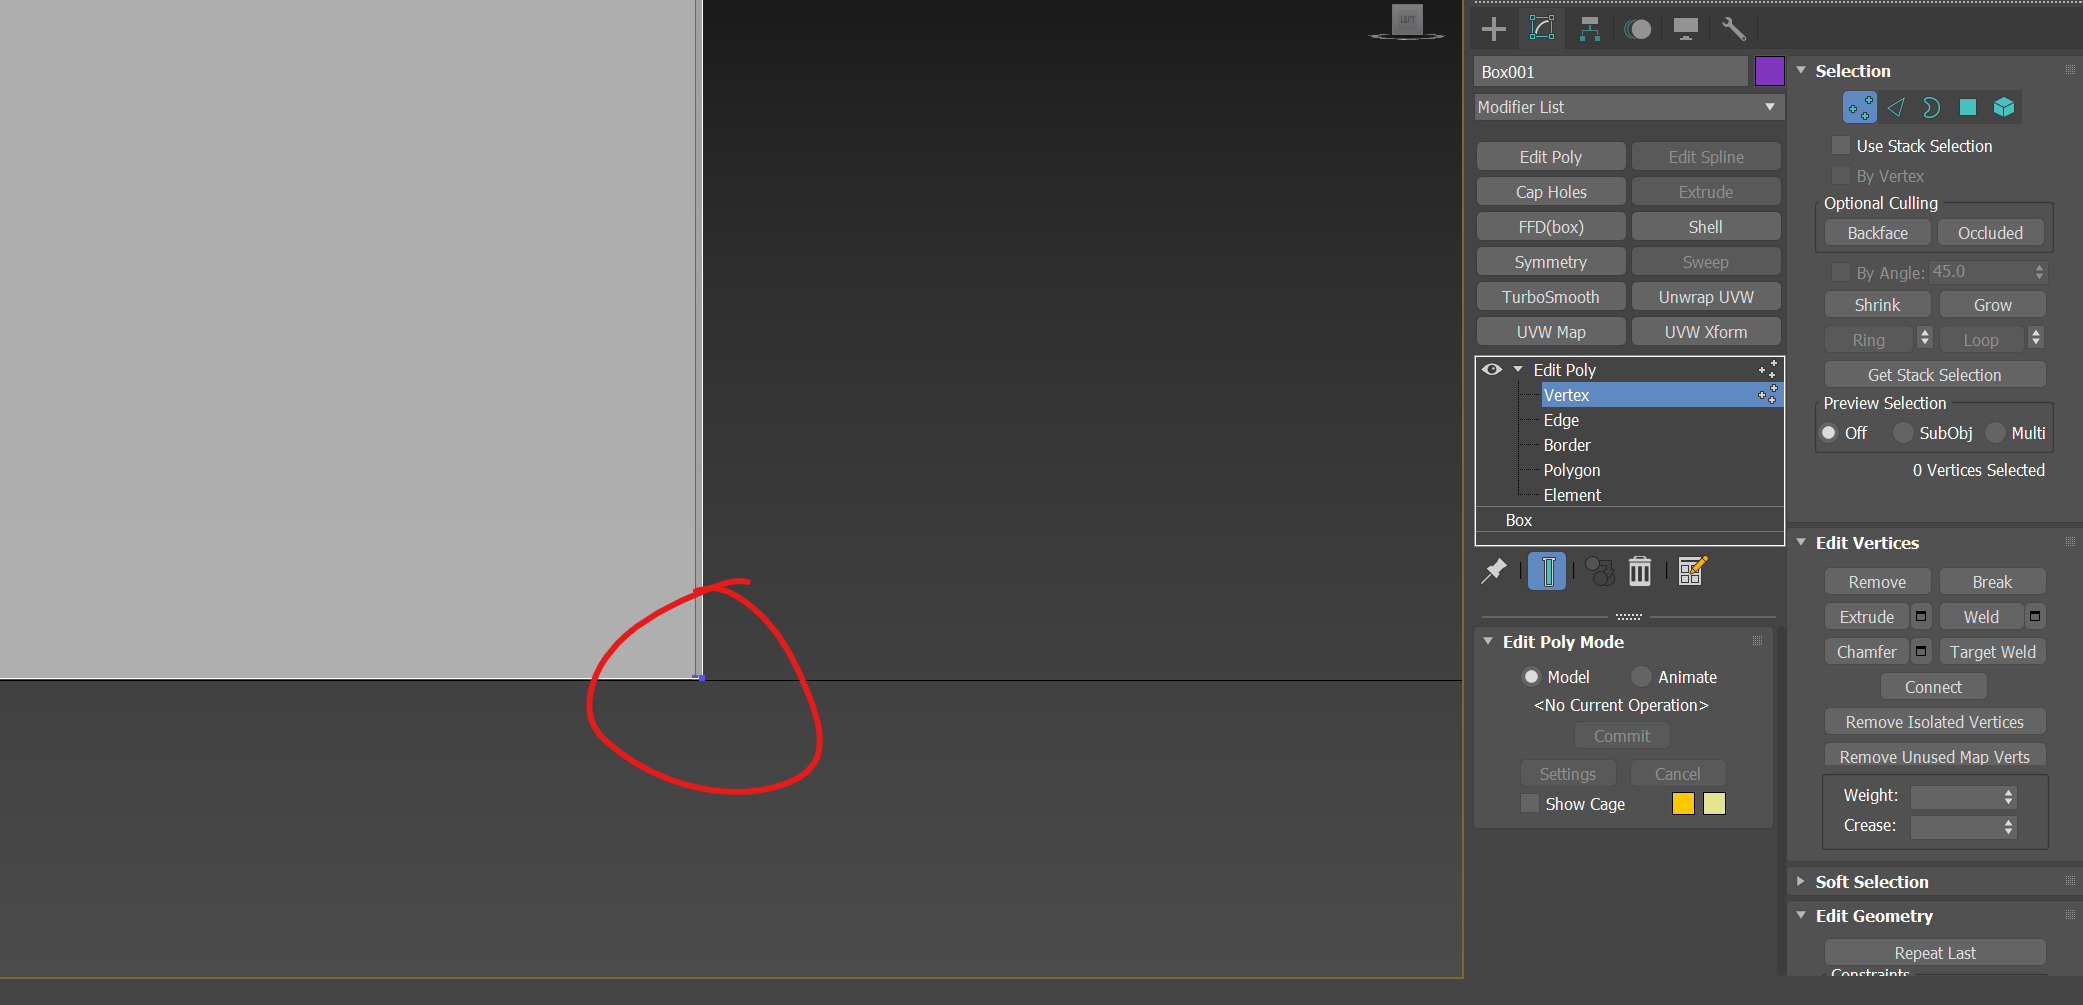Toggle Edit Poly modifier visibility eye

[1492, 370]
